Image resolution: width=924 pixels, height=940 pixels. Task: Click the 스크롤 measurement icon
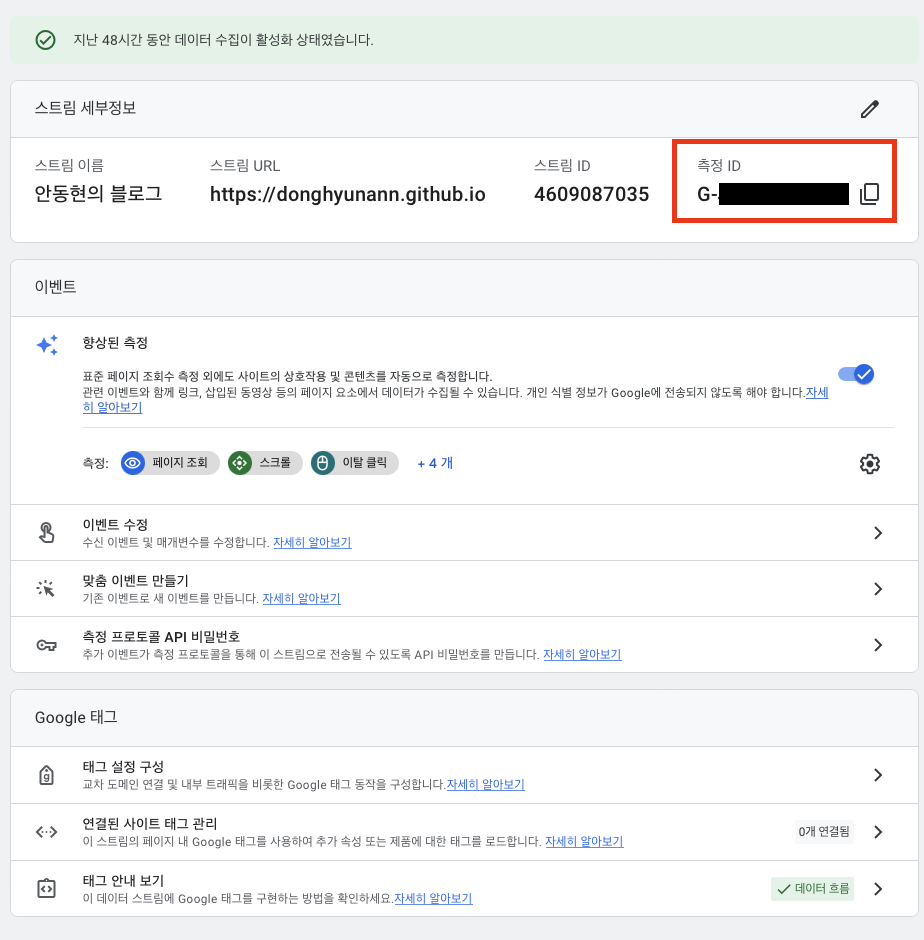(x=240, y=463)
